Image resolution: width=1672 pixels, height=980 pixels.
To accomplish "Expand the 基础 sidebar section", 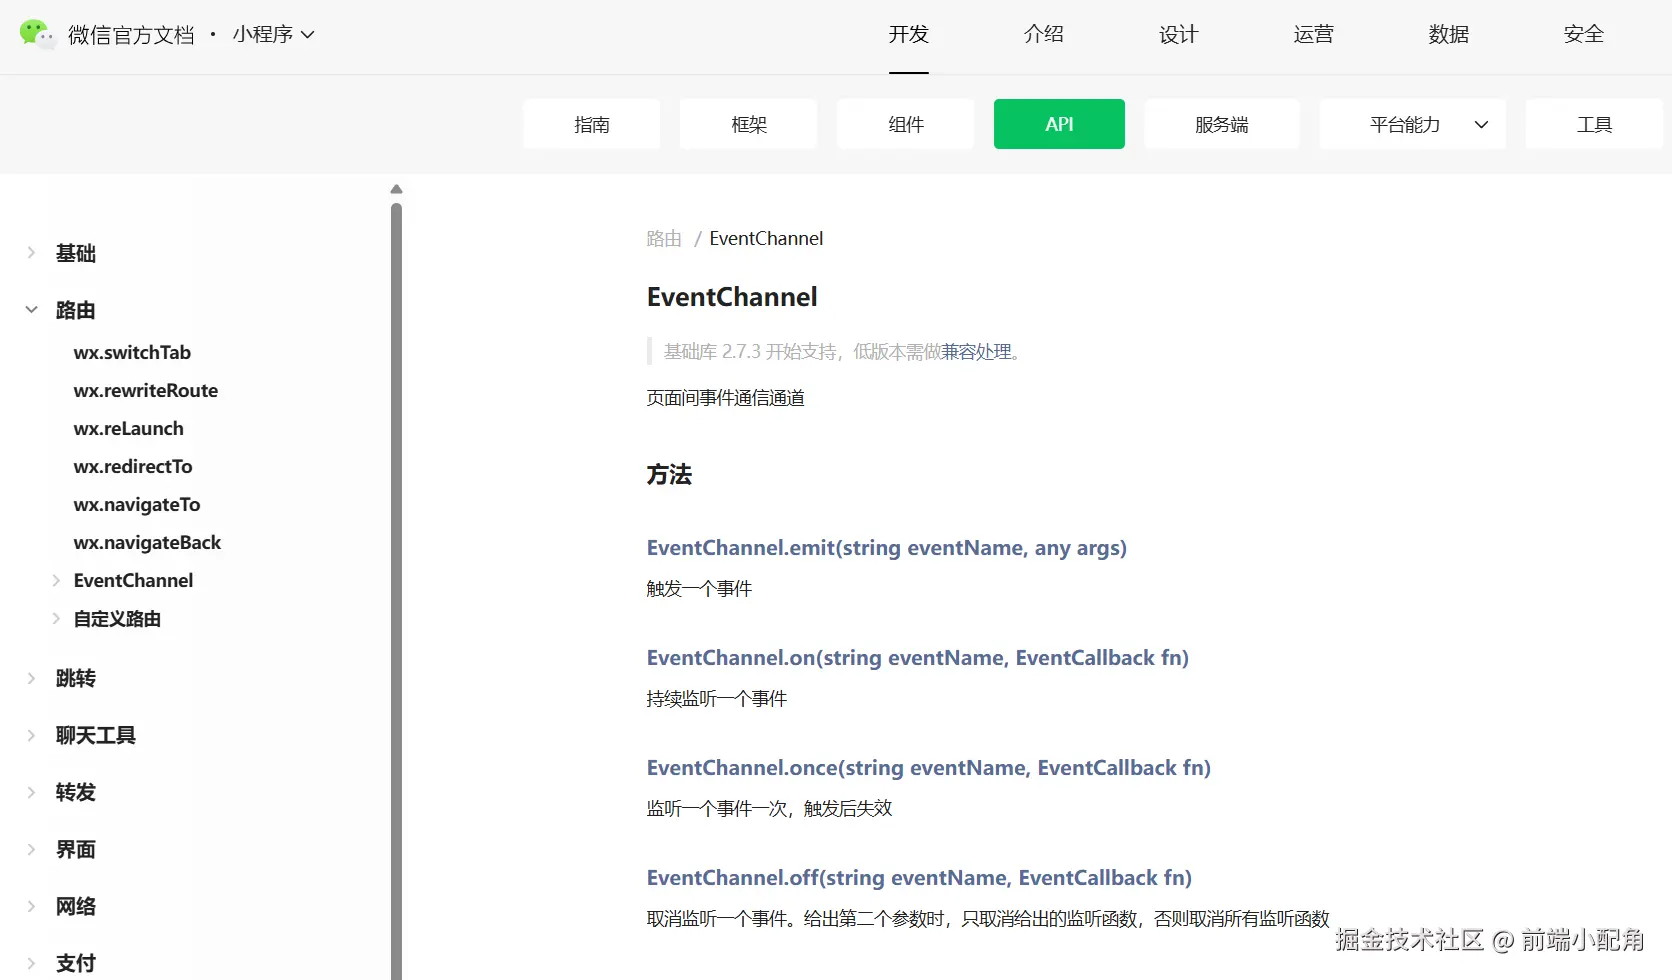I will [x=31, y=253].
